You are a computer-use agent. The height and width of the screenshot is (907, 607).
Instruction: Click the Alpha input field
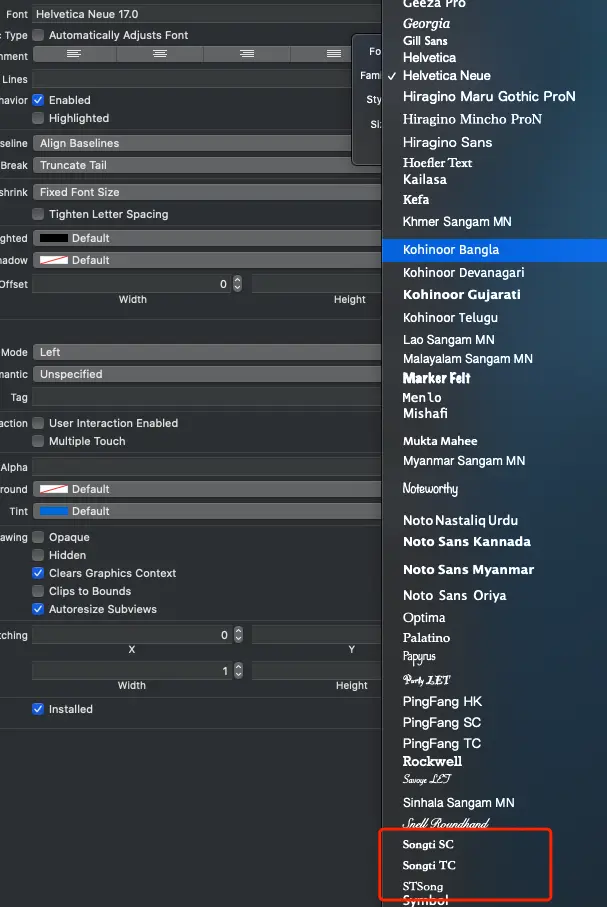click(x=207, y=467)
